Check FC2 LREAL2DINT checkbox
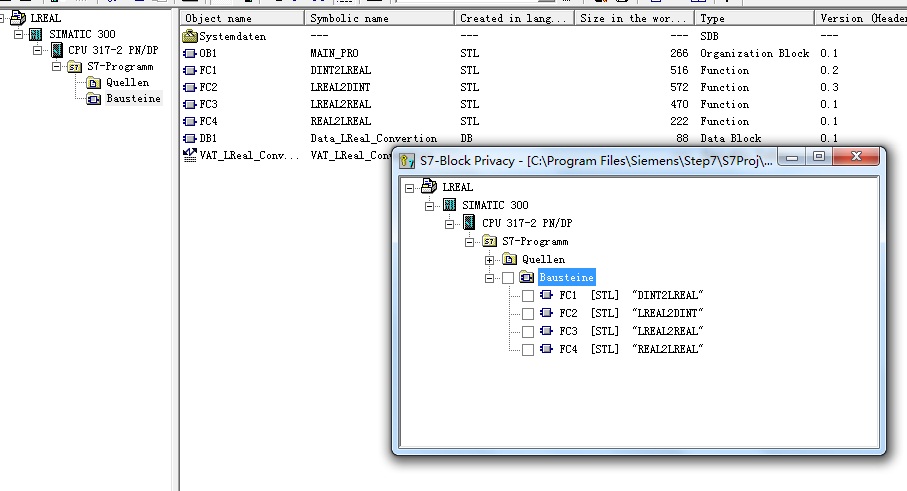The image size is (907, 491). coord(528,314)
